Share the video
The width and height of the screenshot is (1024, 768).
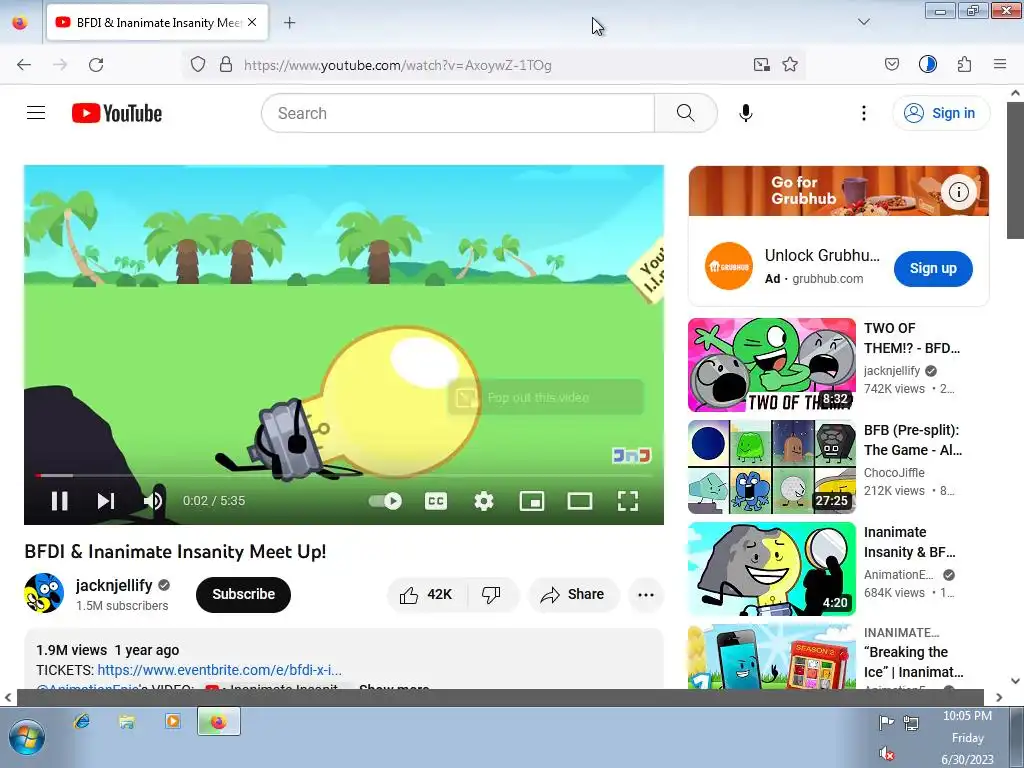573,594
